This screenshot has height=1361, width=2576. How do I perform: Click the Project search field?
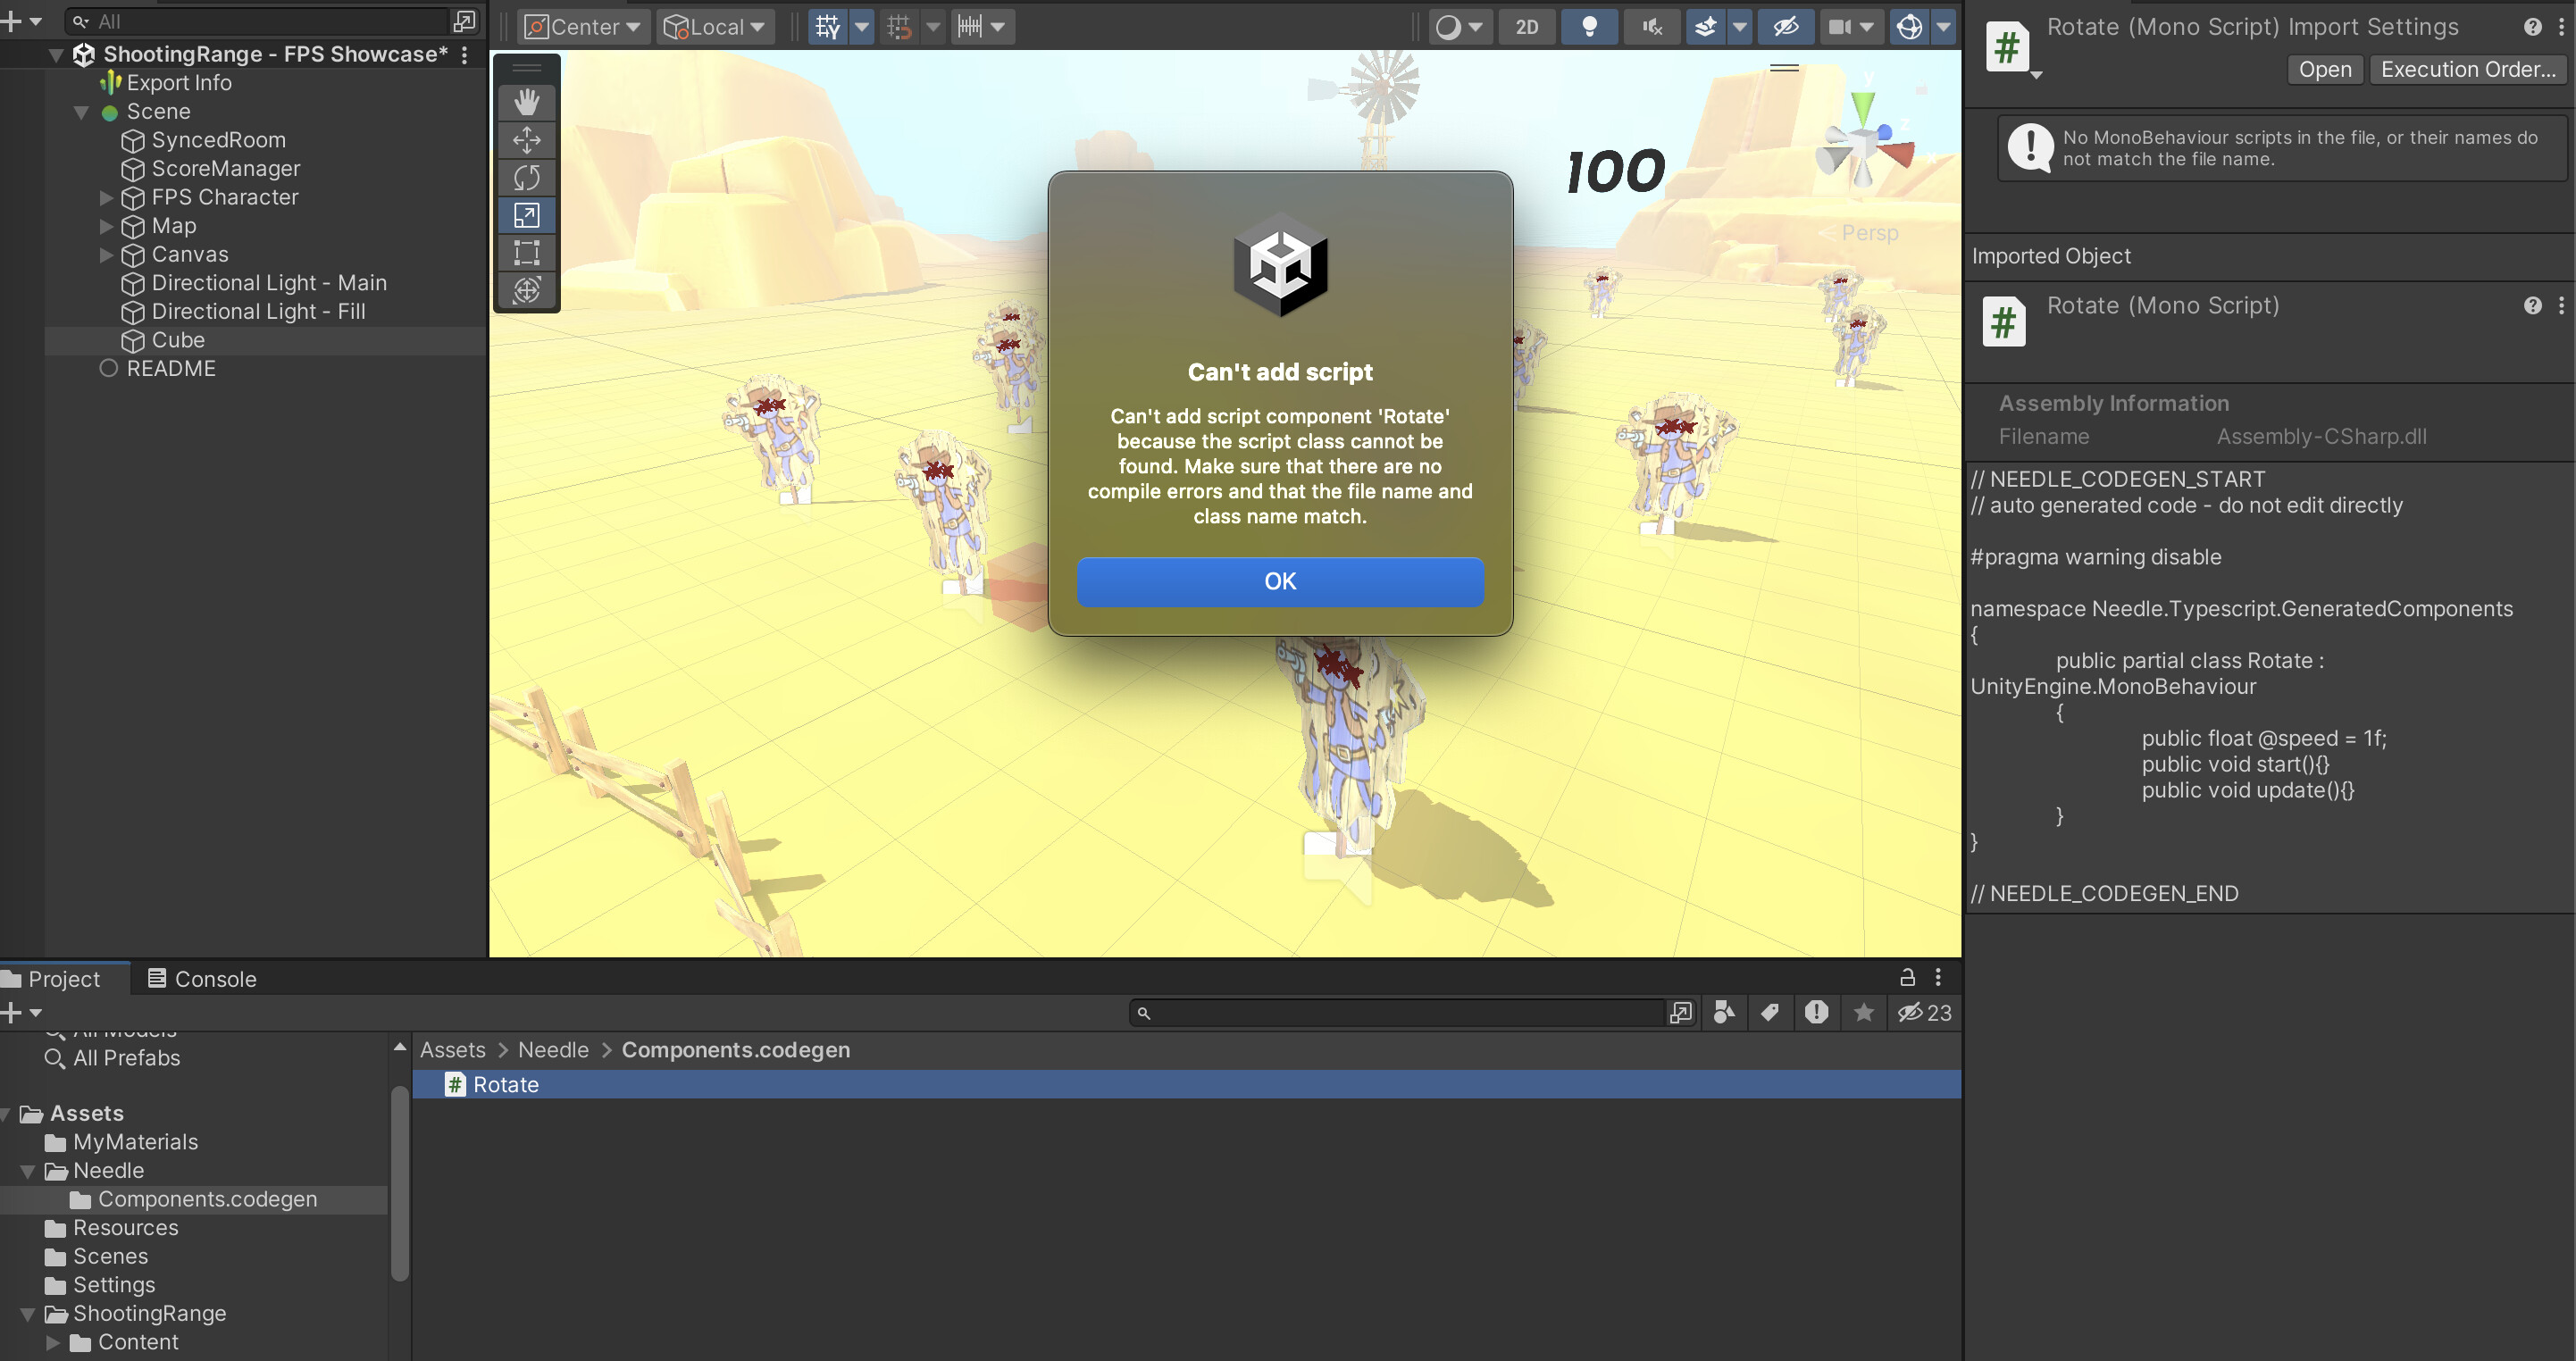tap(1400, 1013)
